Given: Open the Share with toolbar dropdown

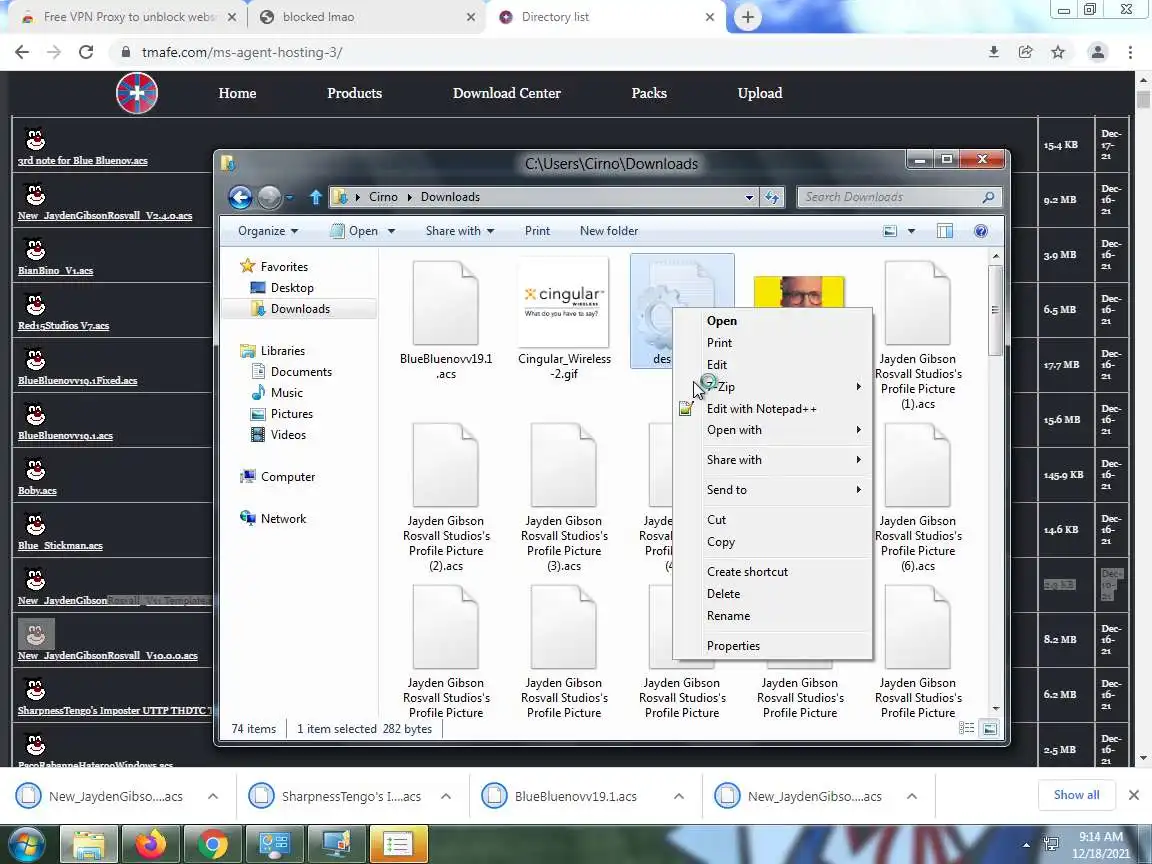Looking at the screenshot, I should (460, 231).
